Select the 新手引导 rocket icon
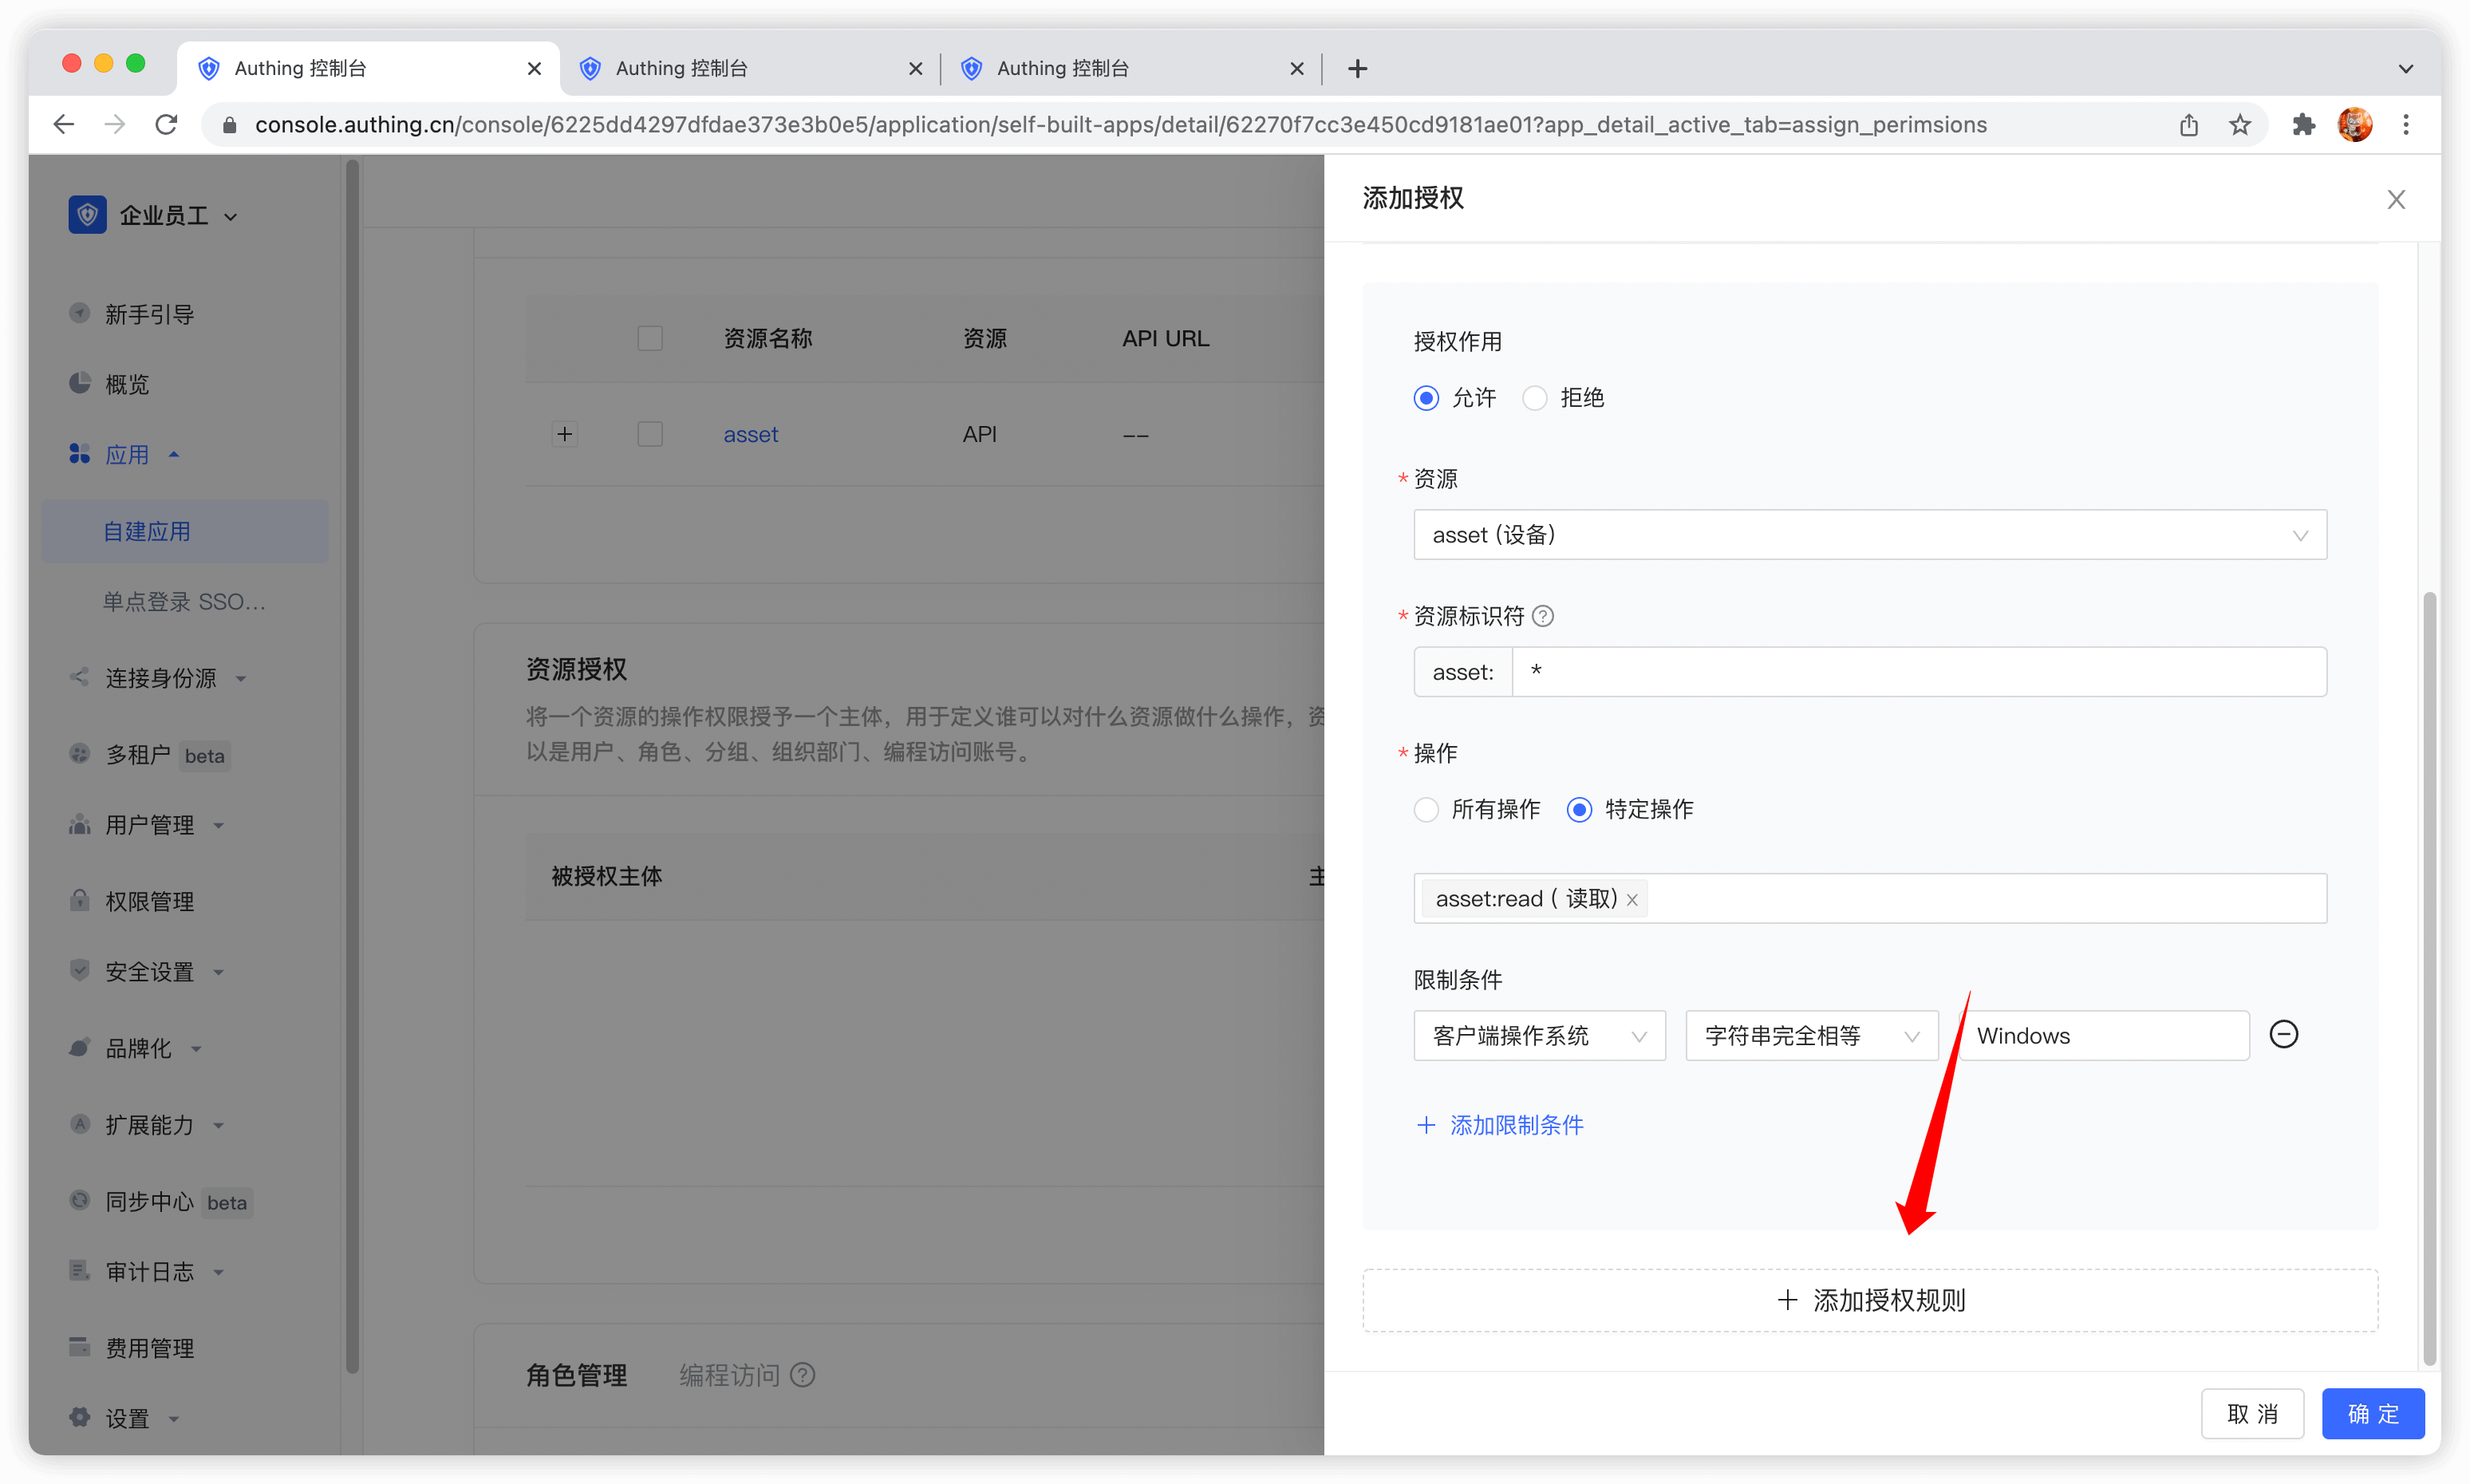 coord(80,313)
